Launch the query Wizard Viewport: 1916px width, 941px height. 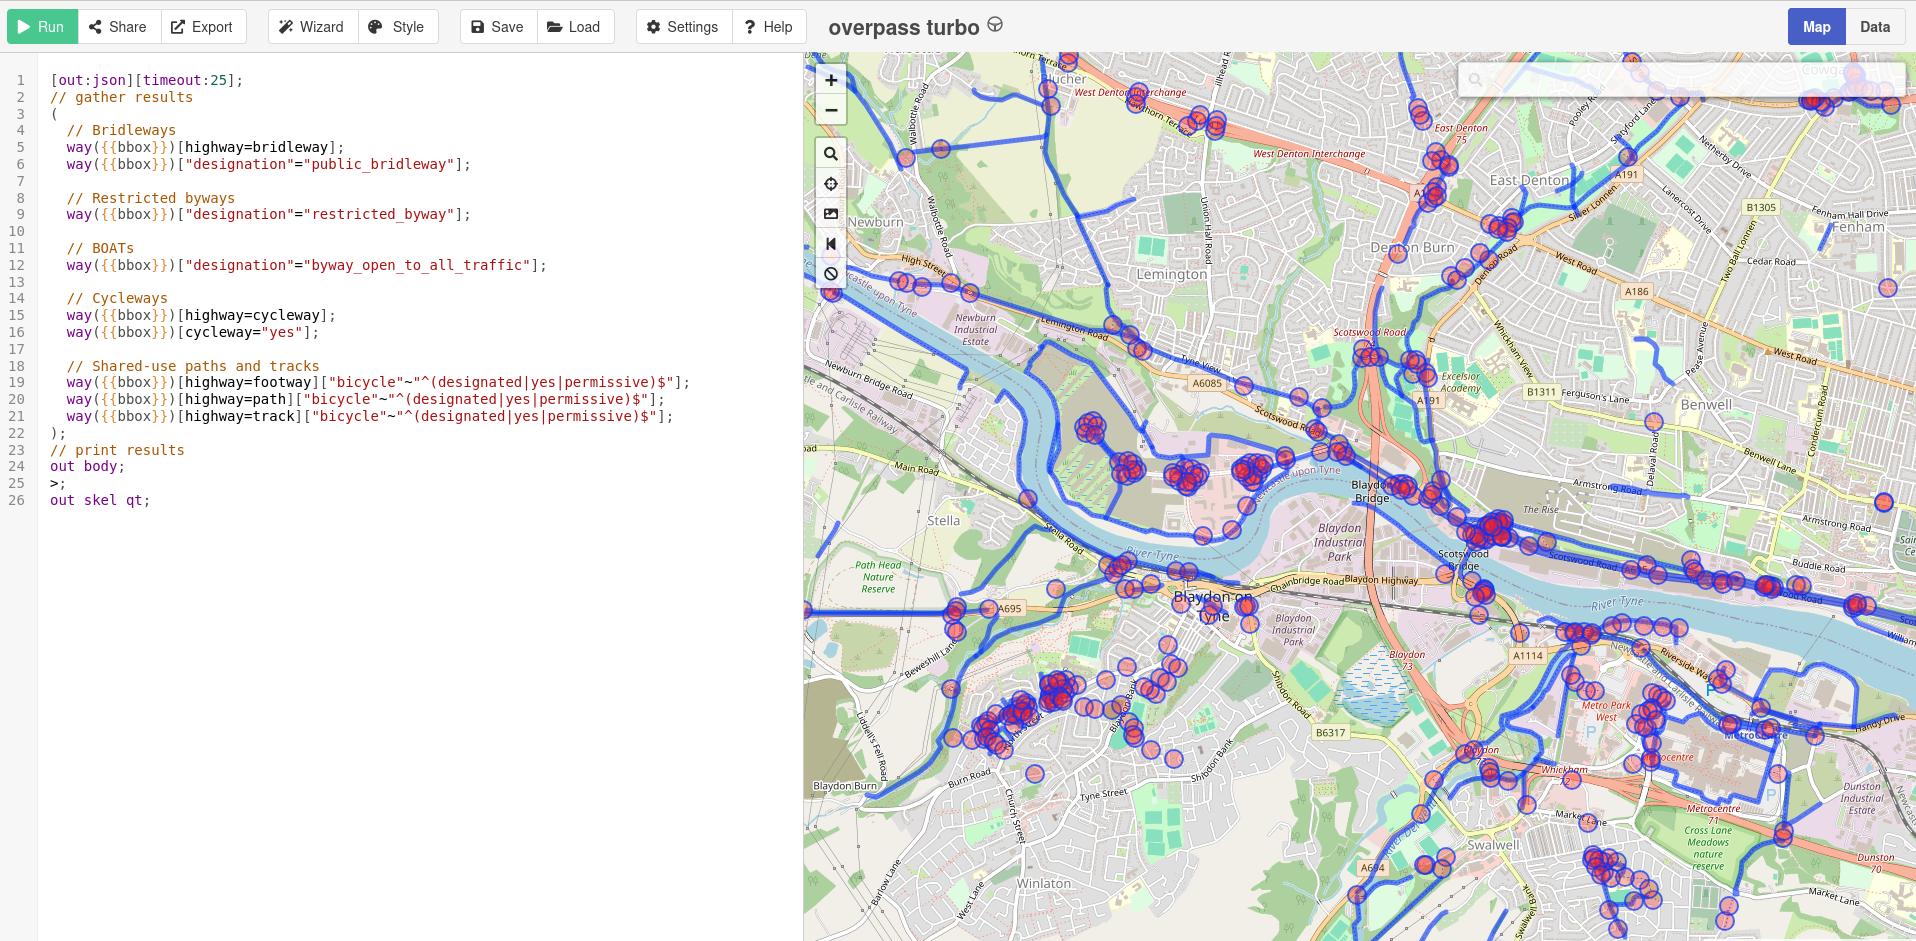coord(312,27)
